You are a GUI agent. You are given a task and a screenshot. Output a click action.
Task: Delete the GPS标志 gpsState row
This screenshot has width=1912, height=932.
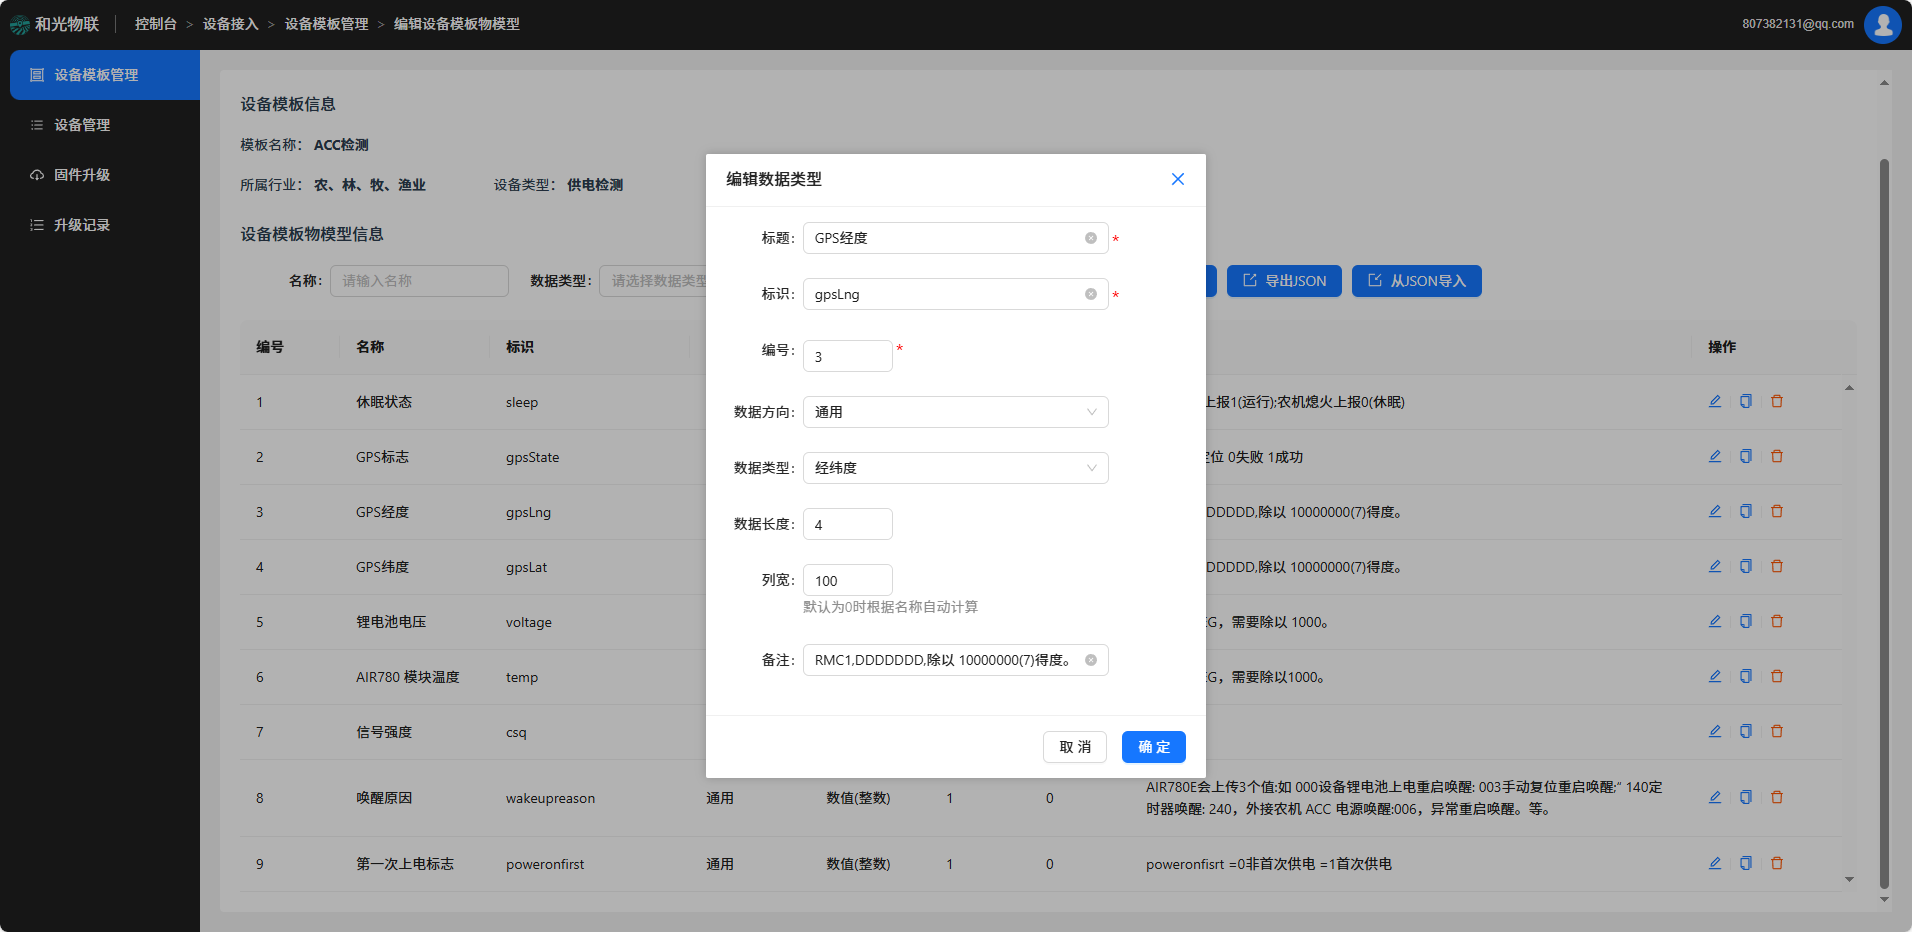coord(1777,456)
